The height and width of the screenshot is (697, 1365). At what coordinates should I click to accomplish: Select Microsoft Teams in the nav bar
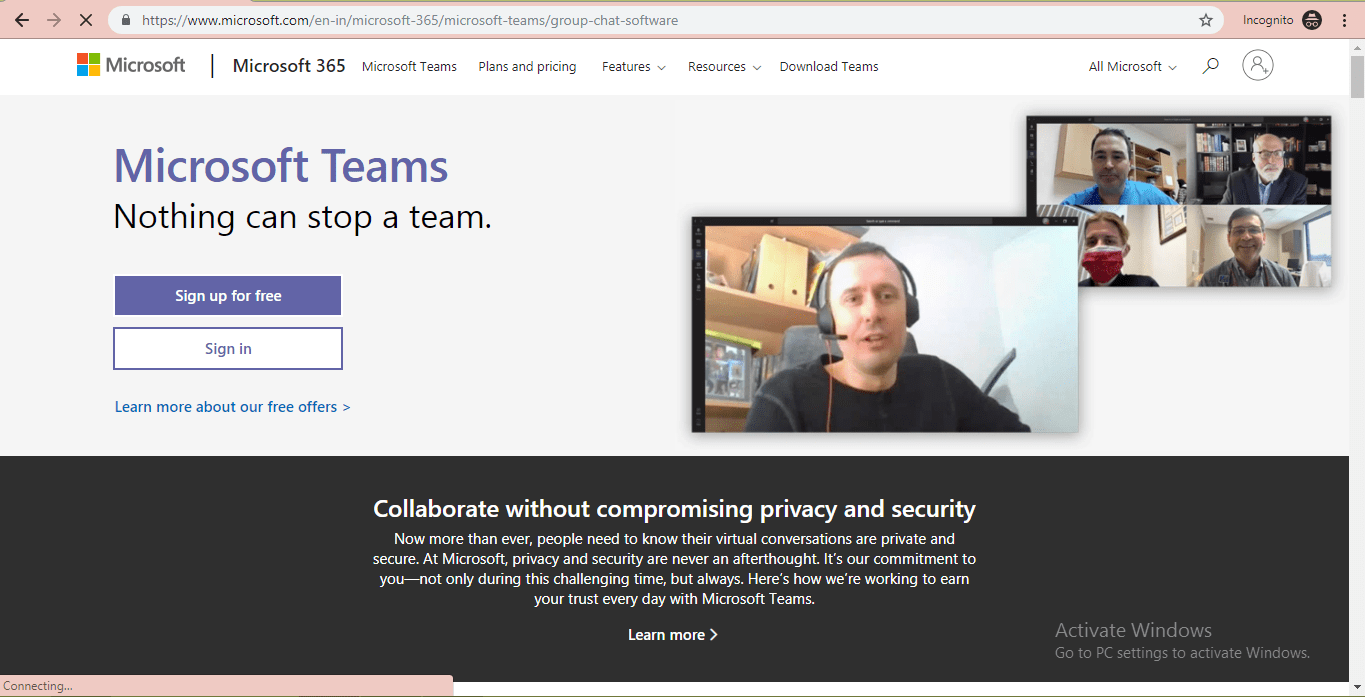pyautogui.click(x=409, y=67)
